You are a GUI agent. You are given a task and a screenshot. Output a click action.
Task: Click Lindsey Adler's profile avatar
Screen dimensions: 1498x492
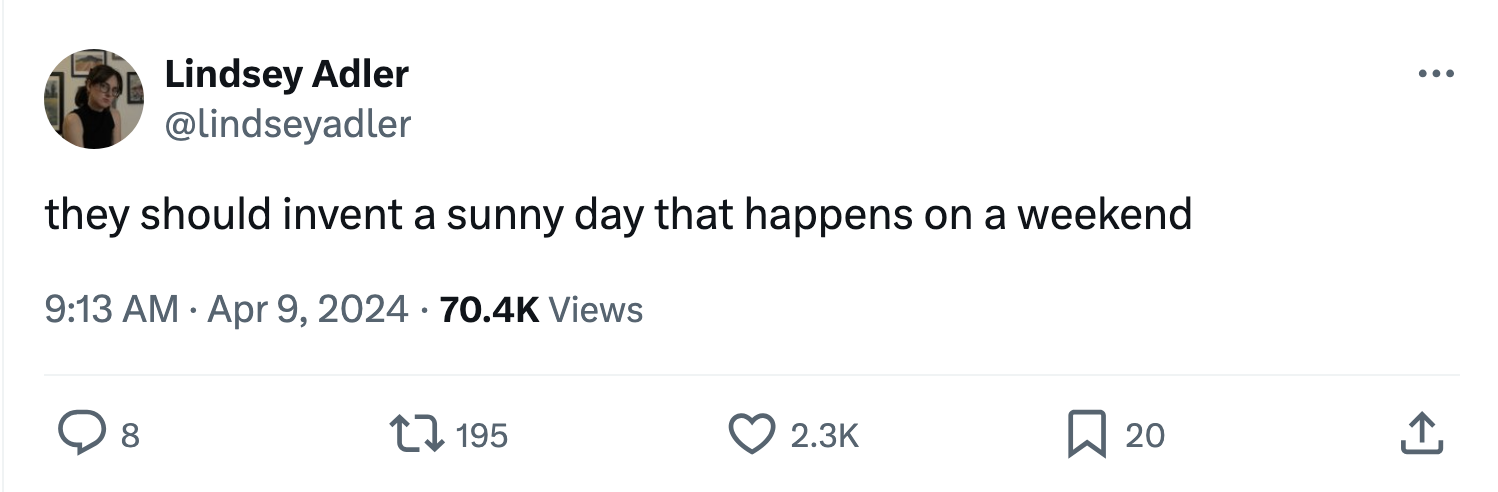pyautogui.click(x=94, y=99)
